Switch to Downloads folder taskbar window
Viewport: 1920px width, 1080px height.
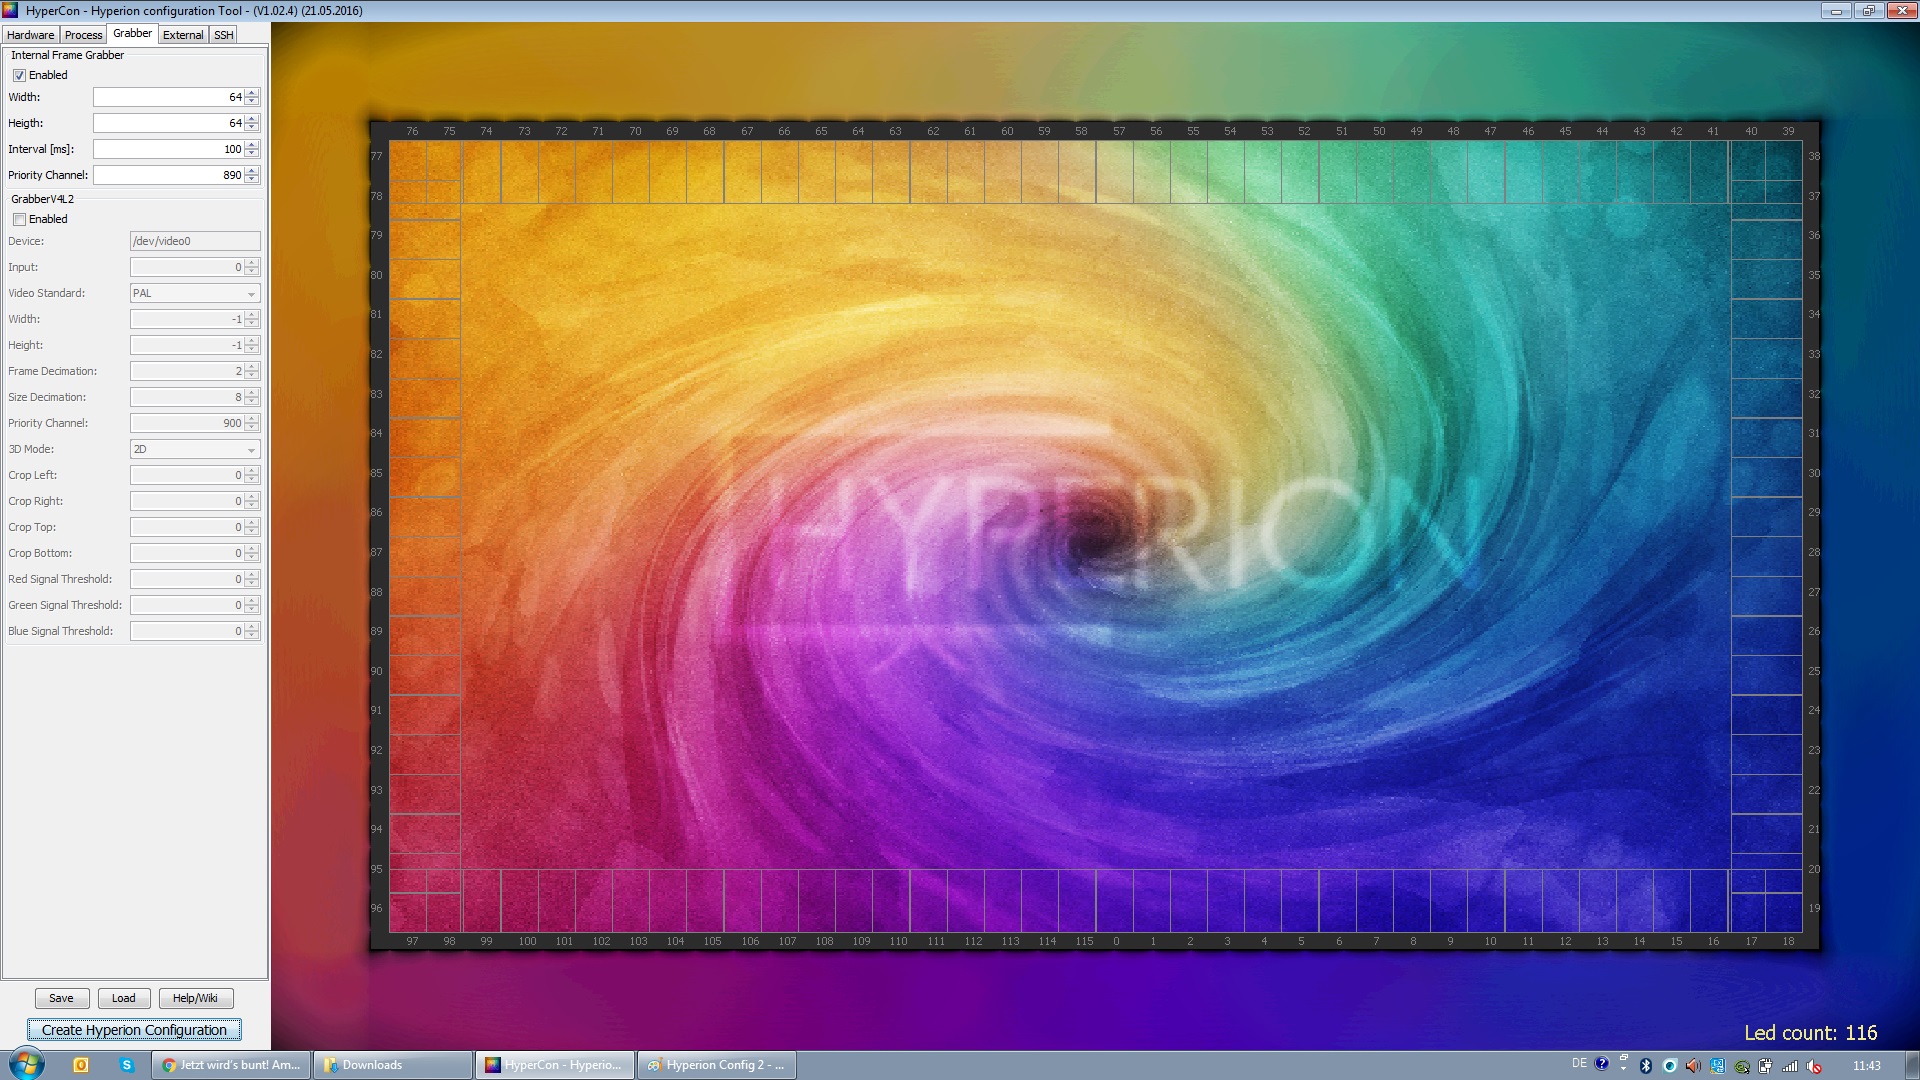tap(392, 1065)
